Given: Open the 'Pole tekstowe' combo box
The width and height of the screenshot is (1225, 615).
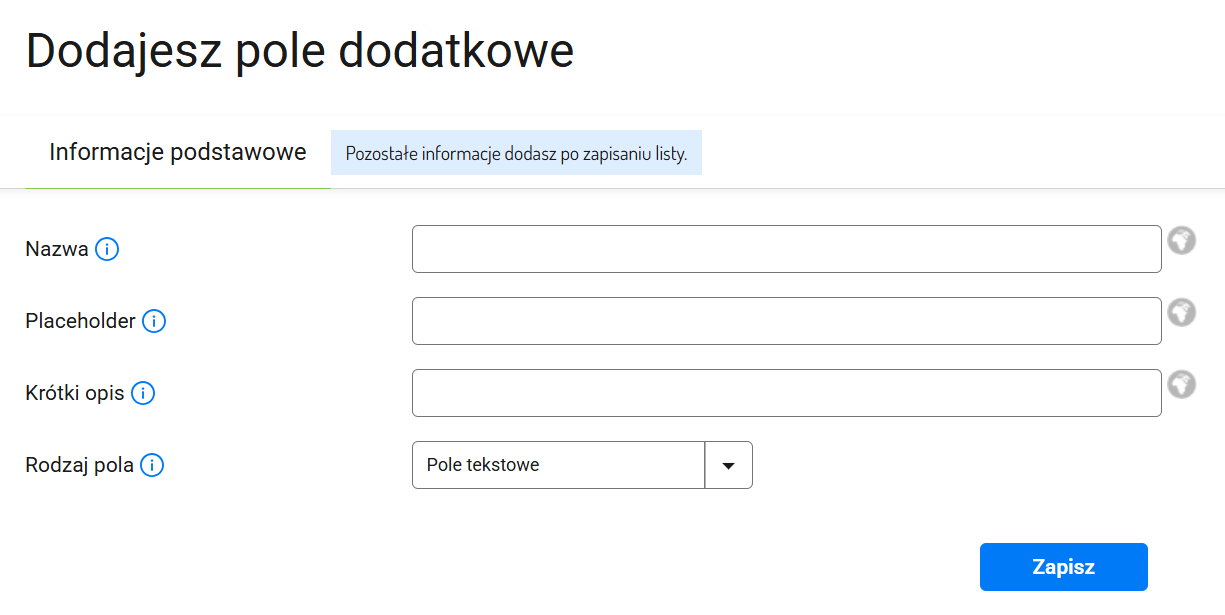Looking at the screenshot, I should (x=558, y=465).
